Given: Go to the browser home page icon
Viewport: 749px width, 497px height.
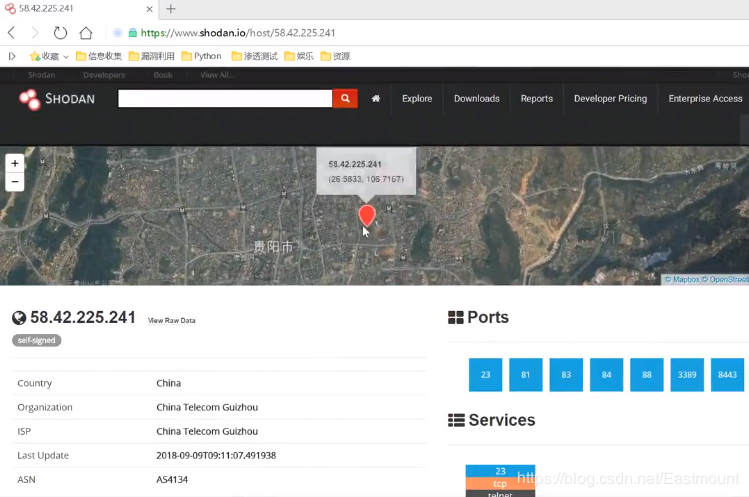Looking at the screenshot, I should click(86, 33).
